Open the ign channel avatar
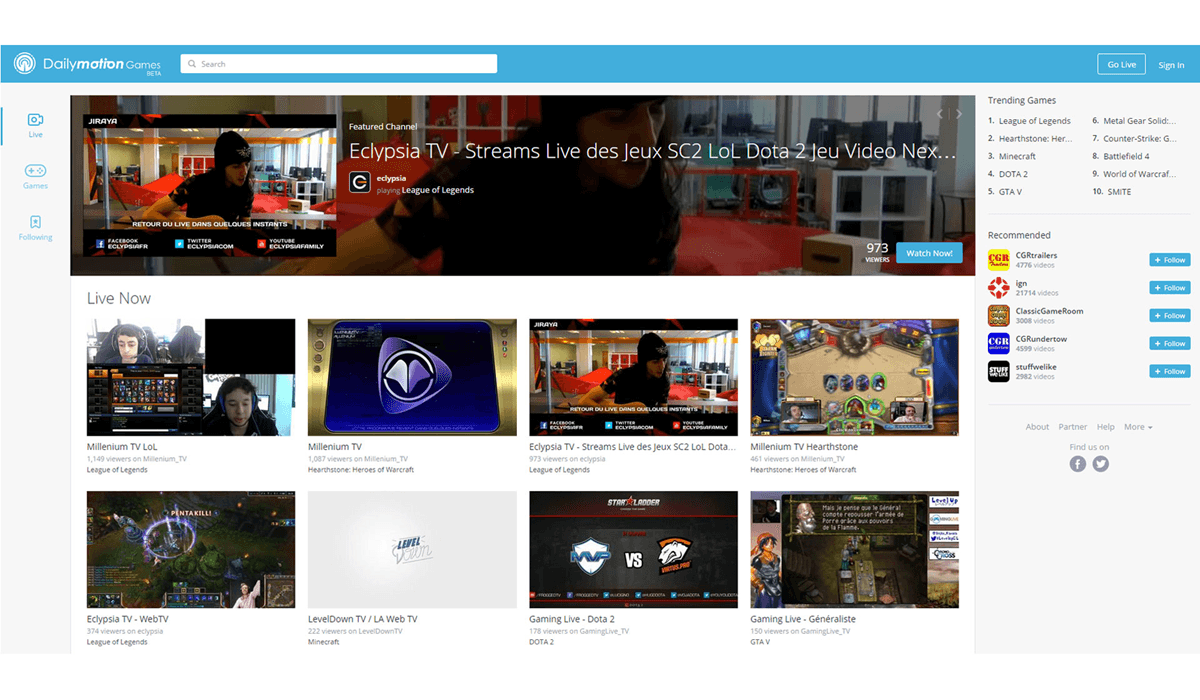Screen dimensions: 1200x700 [998, 288]
